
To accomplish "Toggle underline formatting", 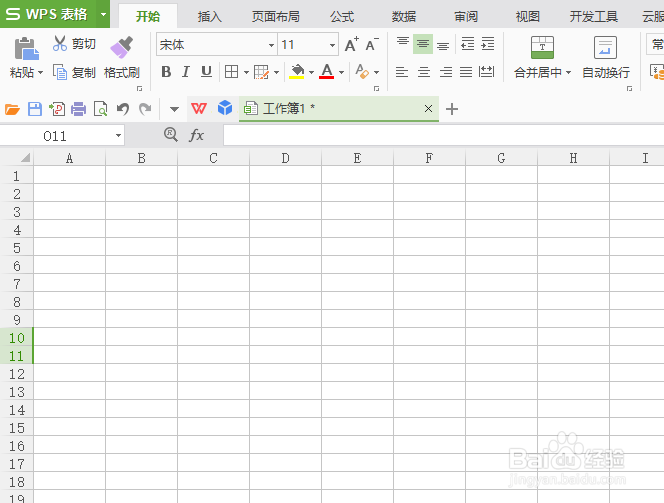I will click(x=206, y=72).
